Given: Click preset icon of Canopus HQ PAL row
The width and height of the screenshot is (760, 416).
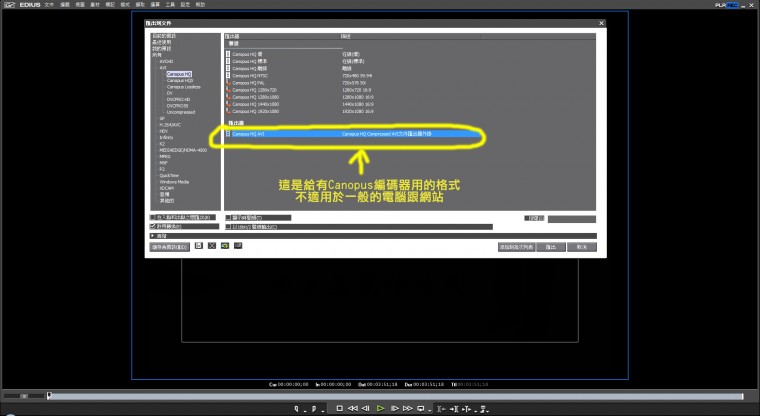Looking at the screenshot, I should (228, 83).
